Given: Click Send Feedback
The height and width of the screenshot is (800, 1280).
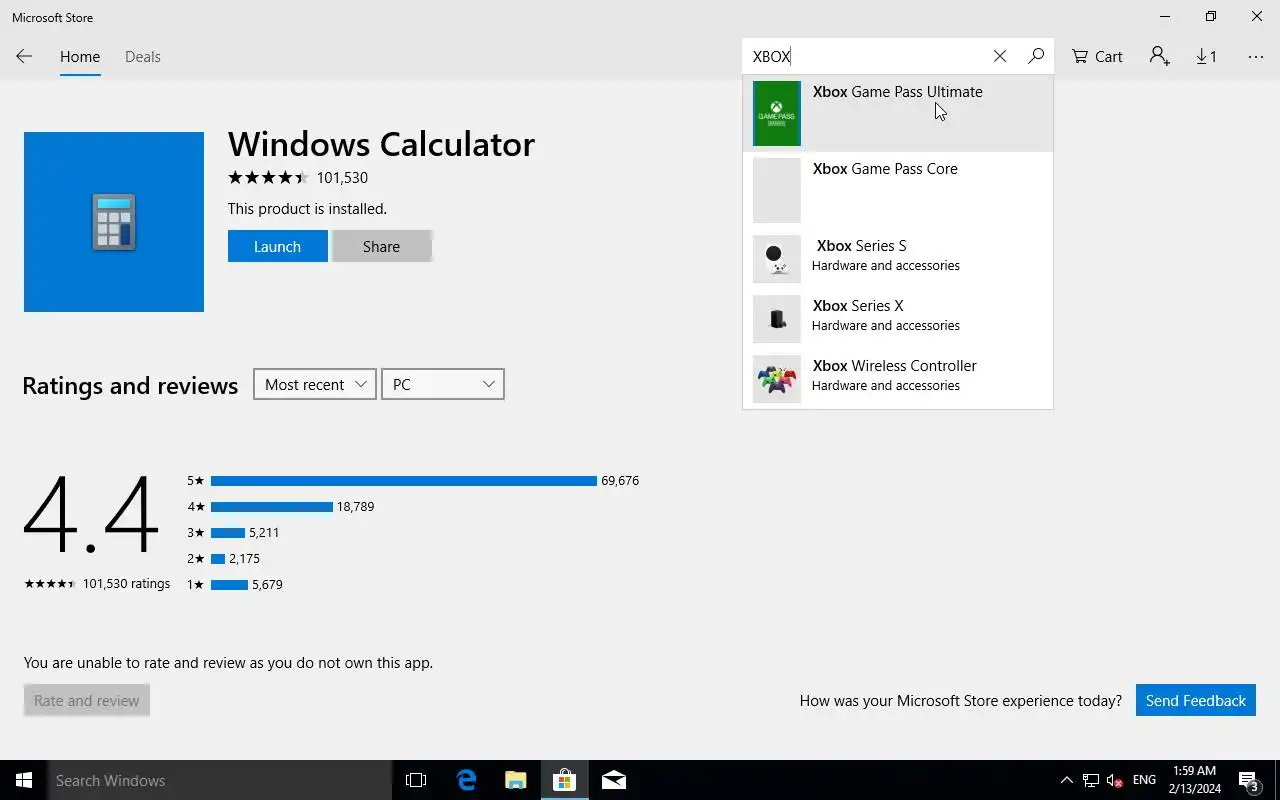Looking at the screenshot, I should tap(1196, 700).
